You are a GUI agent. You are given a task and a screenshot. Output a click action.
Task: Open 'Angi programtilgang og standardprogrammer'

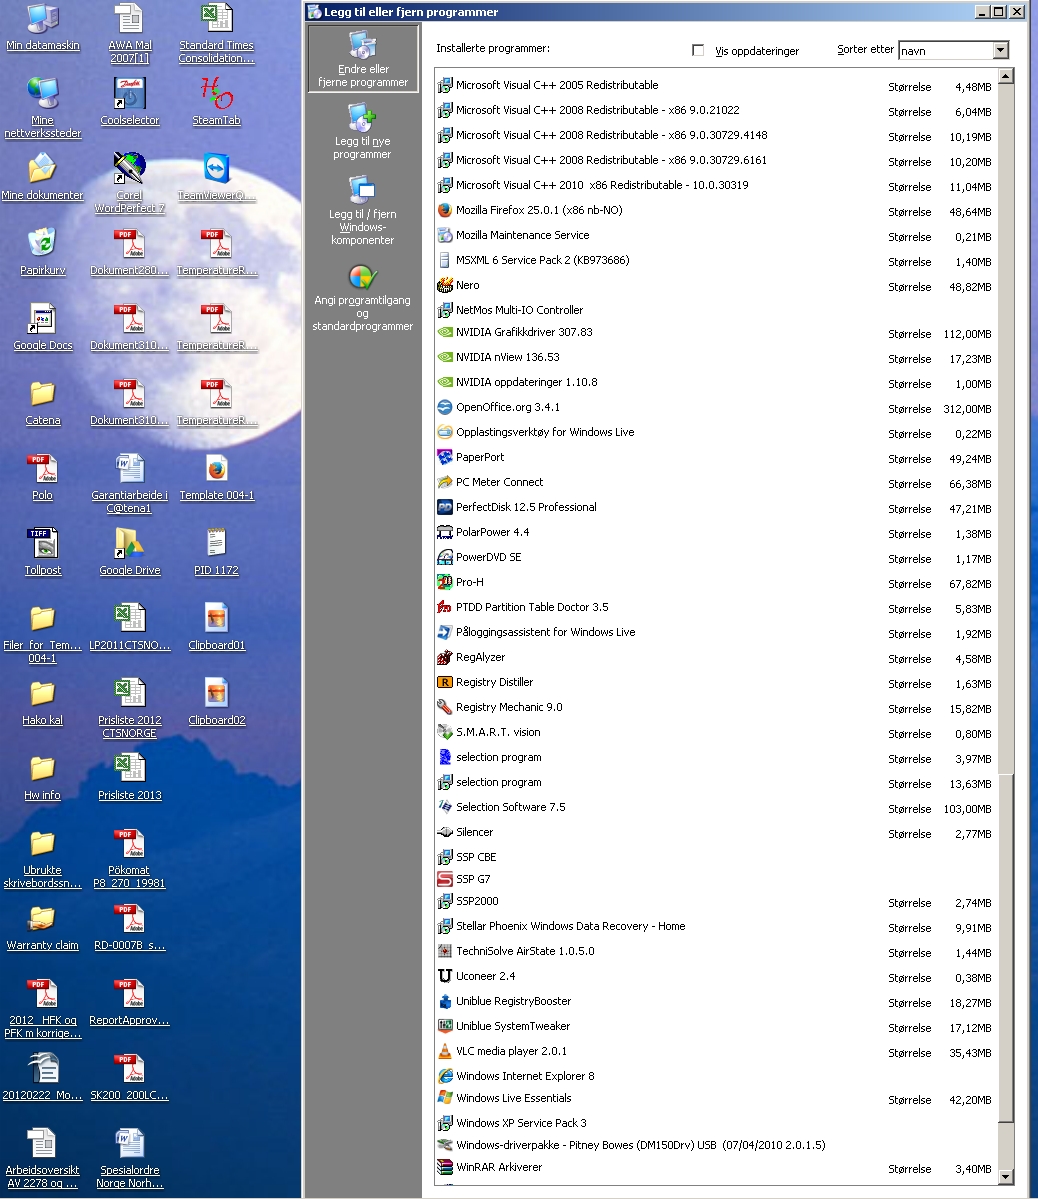coord(362,297)
